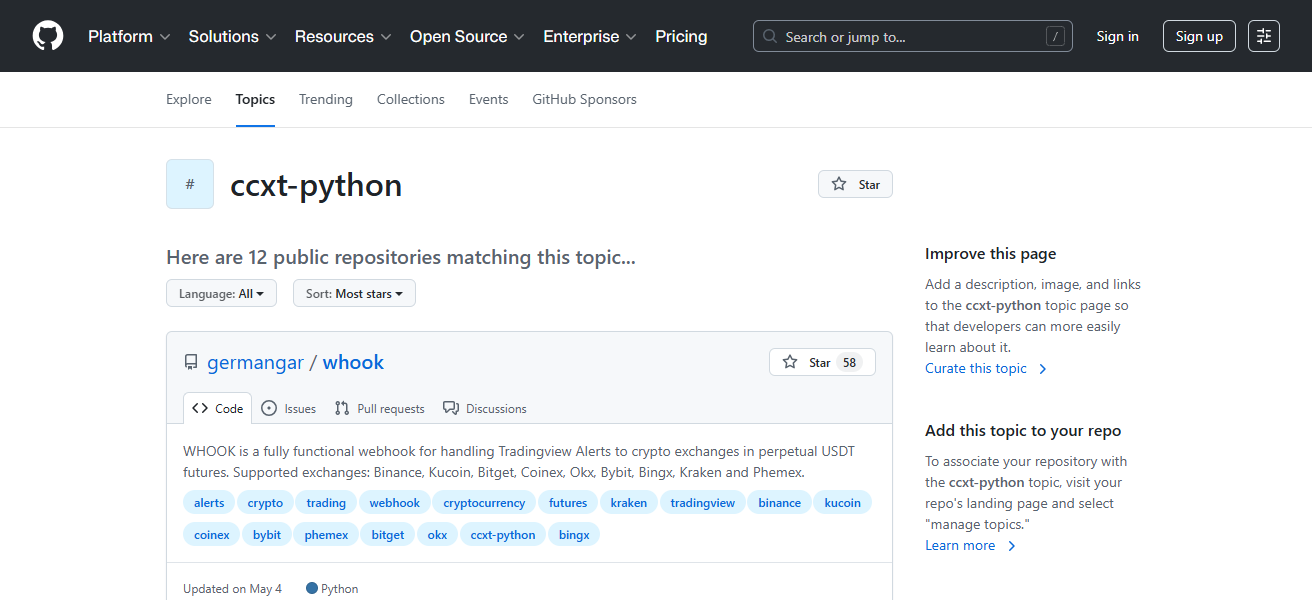Select the binance topic tag

(780, 502)
